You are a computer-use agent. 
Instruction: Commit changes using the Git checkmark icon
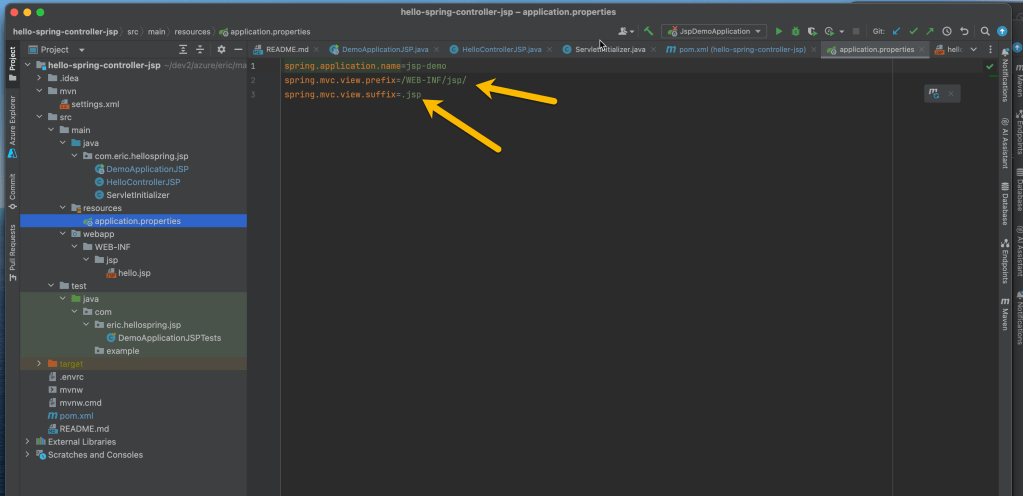(x=913, y=32)
